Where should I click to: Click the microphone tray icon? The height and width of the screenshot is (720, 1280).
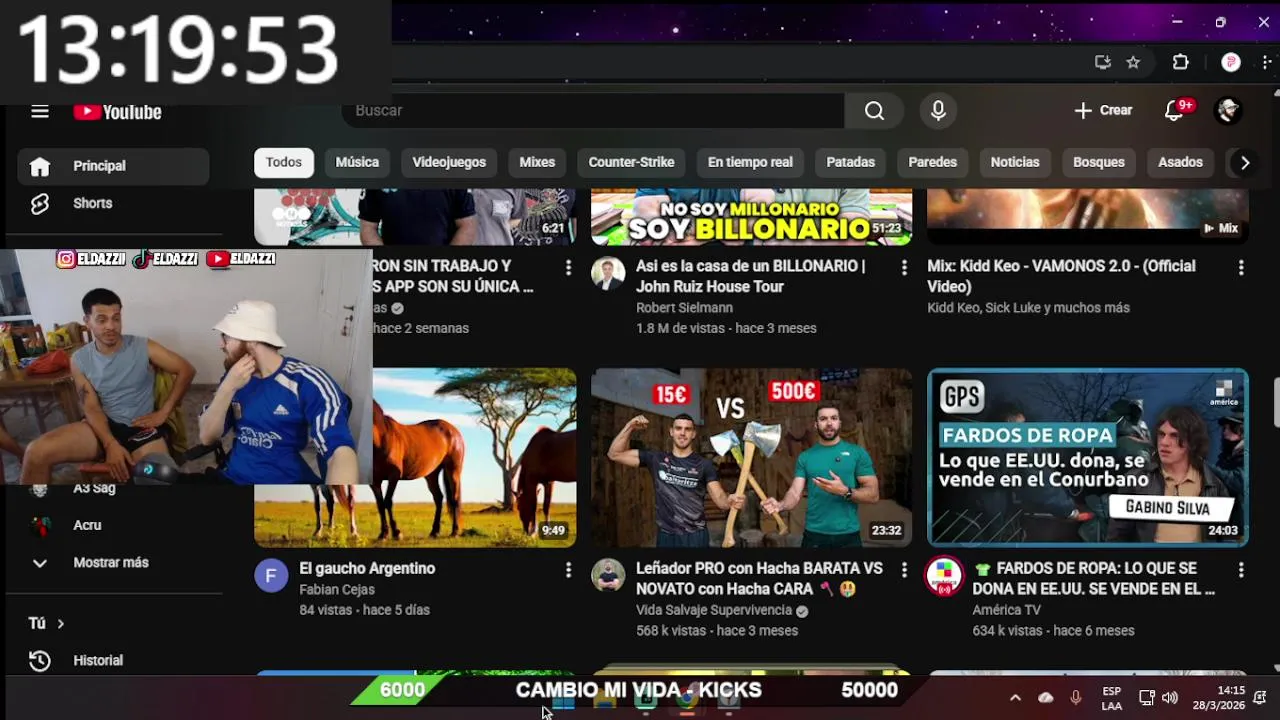pyautogui.click(x=1076, y=697)
